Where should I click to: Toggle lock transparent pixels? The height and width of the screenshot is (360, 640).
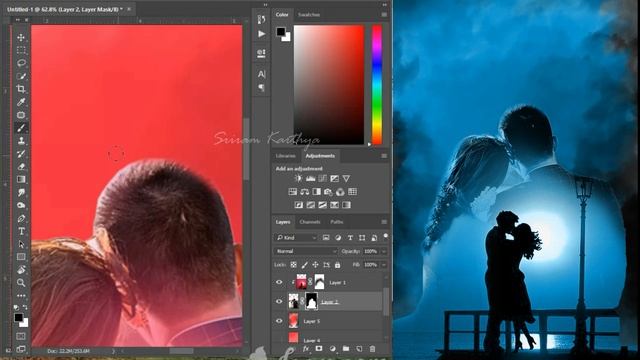[x=293, y=265]
